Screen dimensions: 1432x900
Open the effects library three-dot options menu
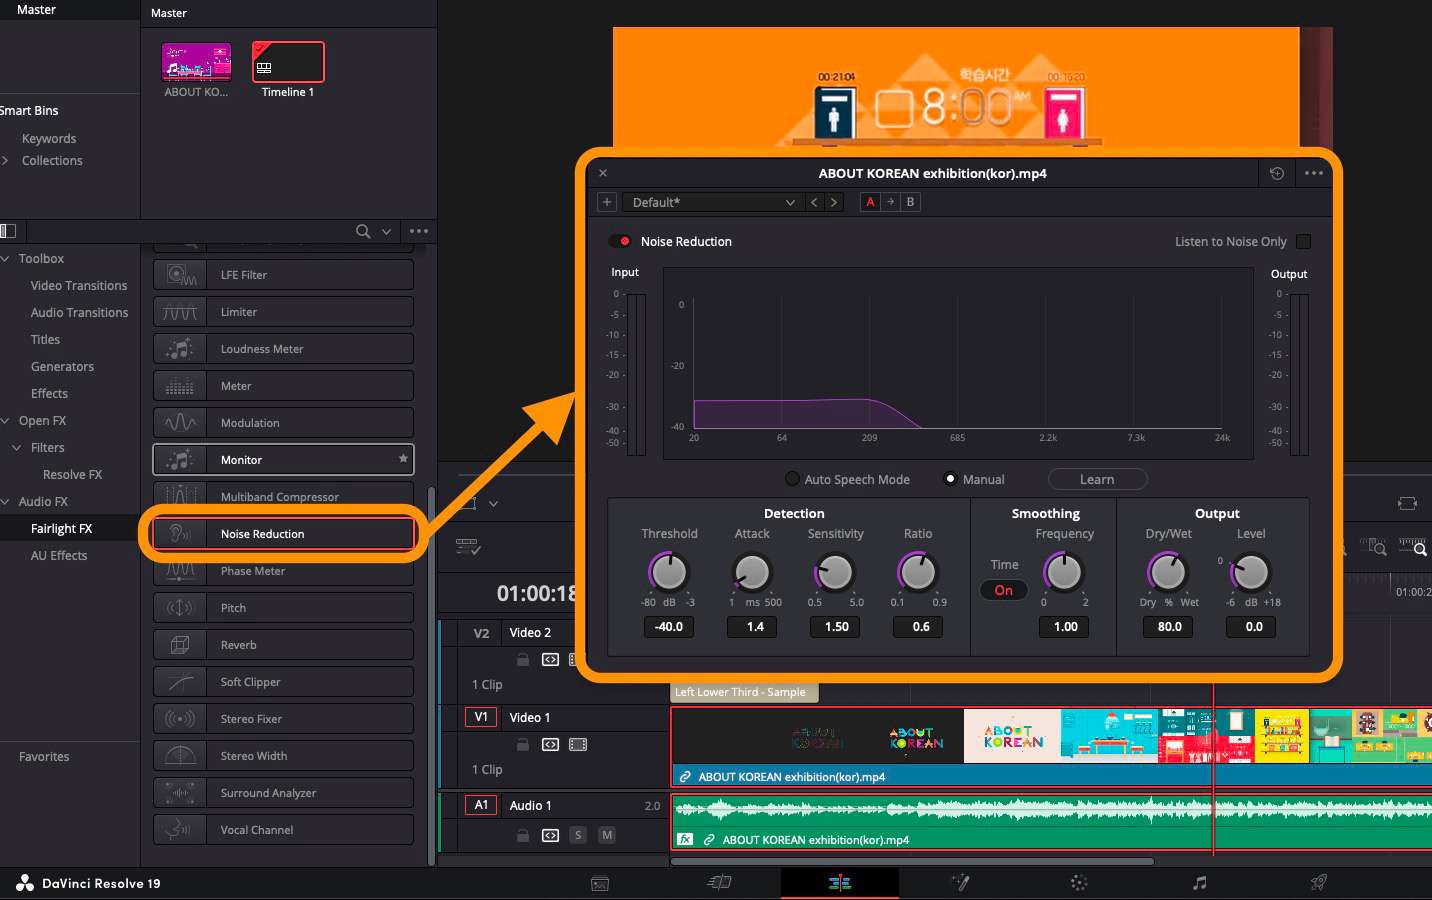pos(419,231)
